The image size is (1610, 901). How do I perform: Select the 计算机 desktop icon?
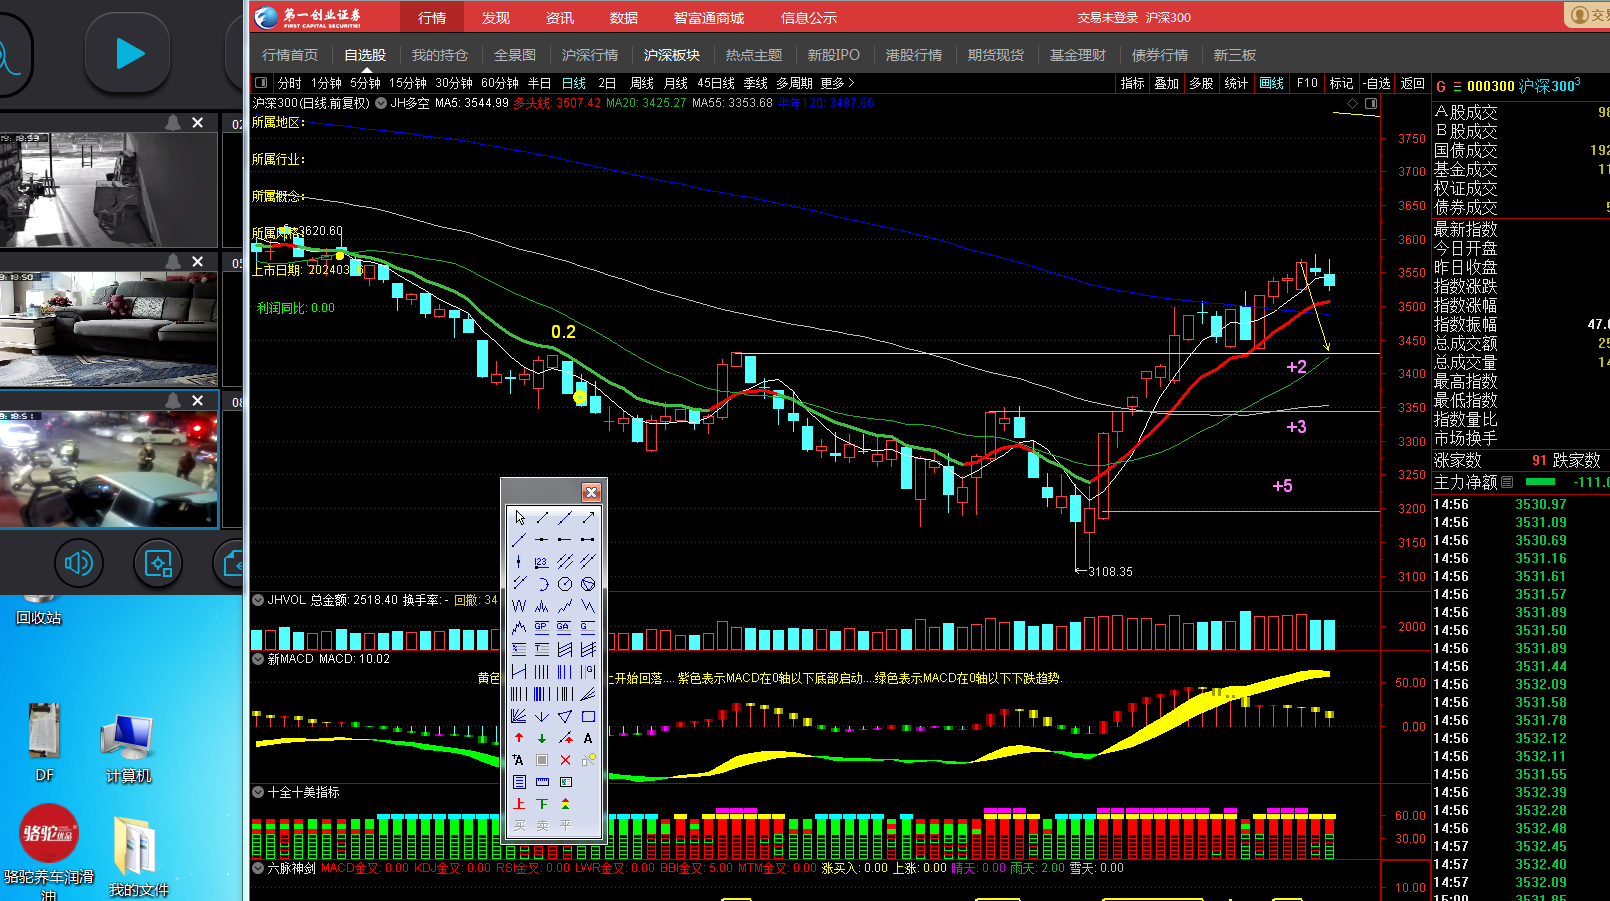(128, 749)
